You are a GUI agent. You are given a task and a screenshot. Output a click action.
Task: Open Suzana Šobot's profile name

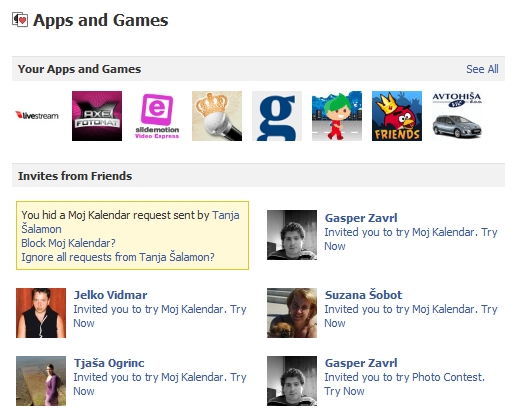click(x=363, y=295)
